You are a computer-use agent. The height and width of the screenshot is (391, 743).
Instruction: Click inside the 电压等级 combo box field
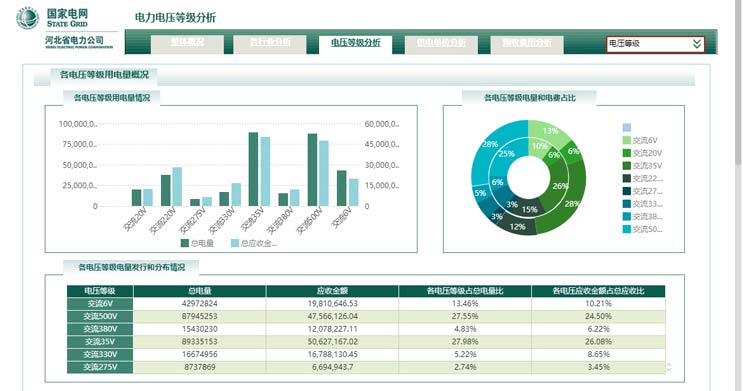coord(655,44)
